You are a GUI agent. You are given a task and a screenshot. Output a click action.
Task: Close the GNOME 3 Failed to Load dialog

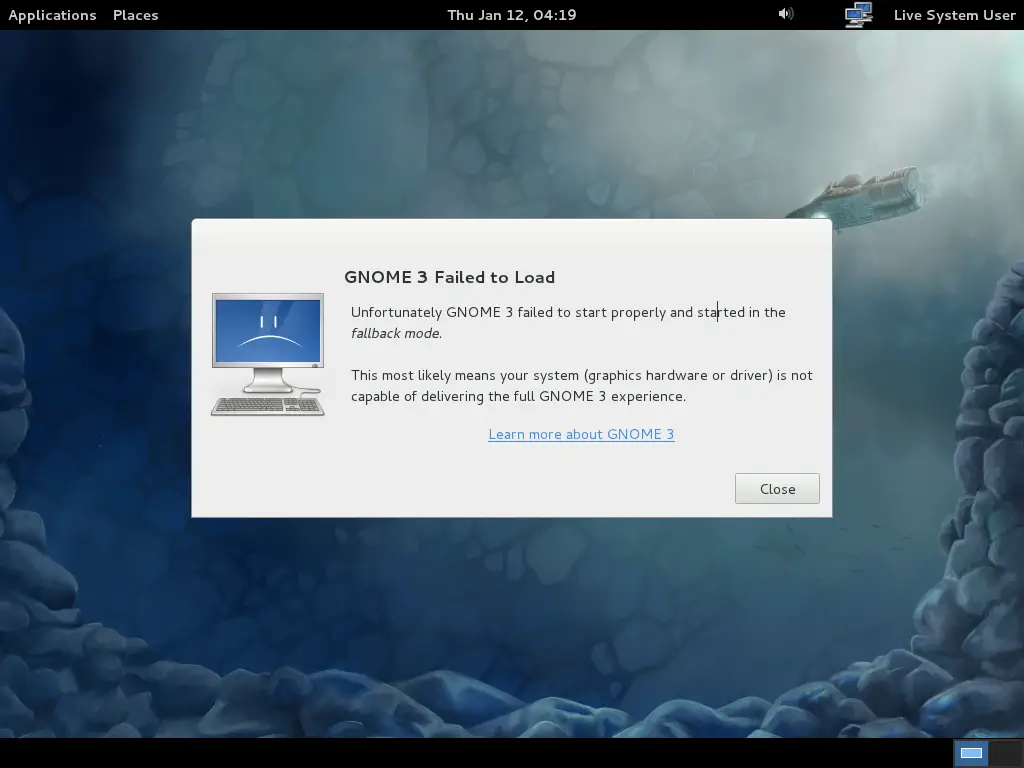coord(777,488)
